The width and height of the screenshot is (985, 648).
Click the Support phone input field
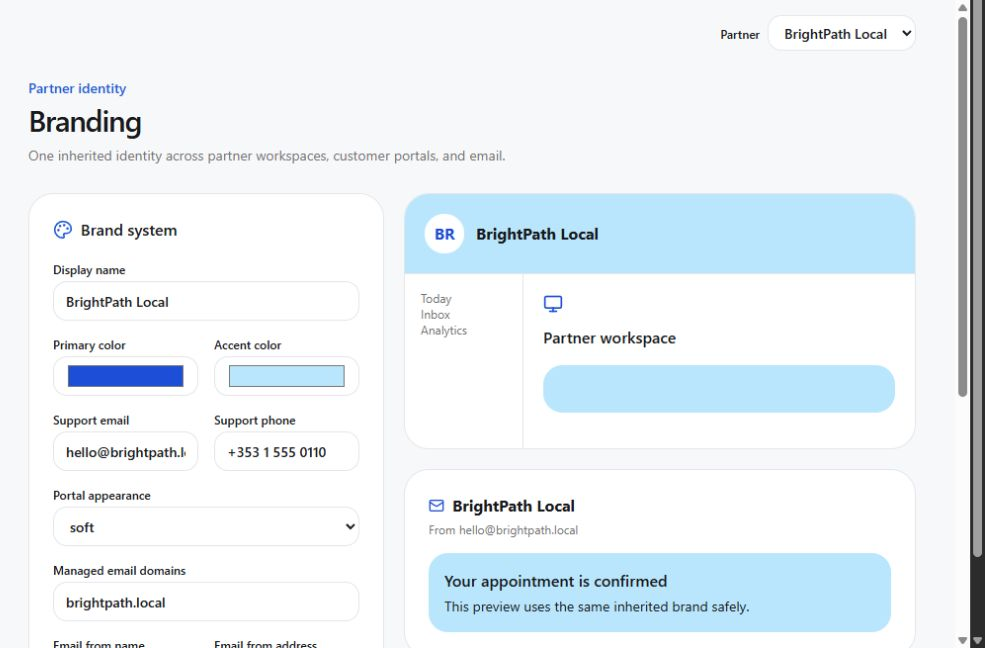click(286, 451)
